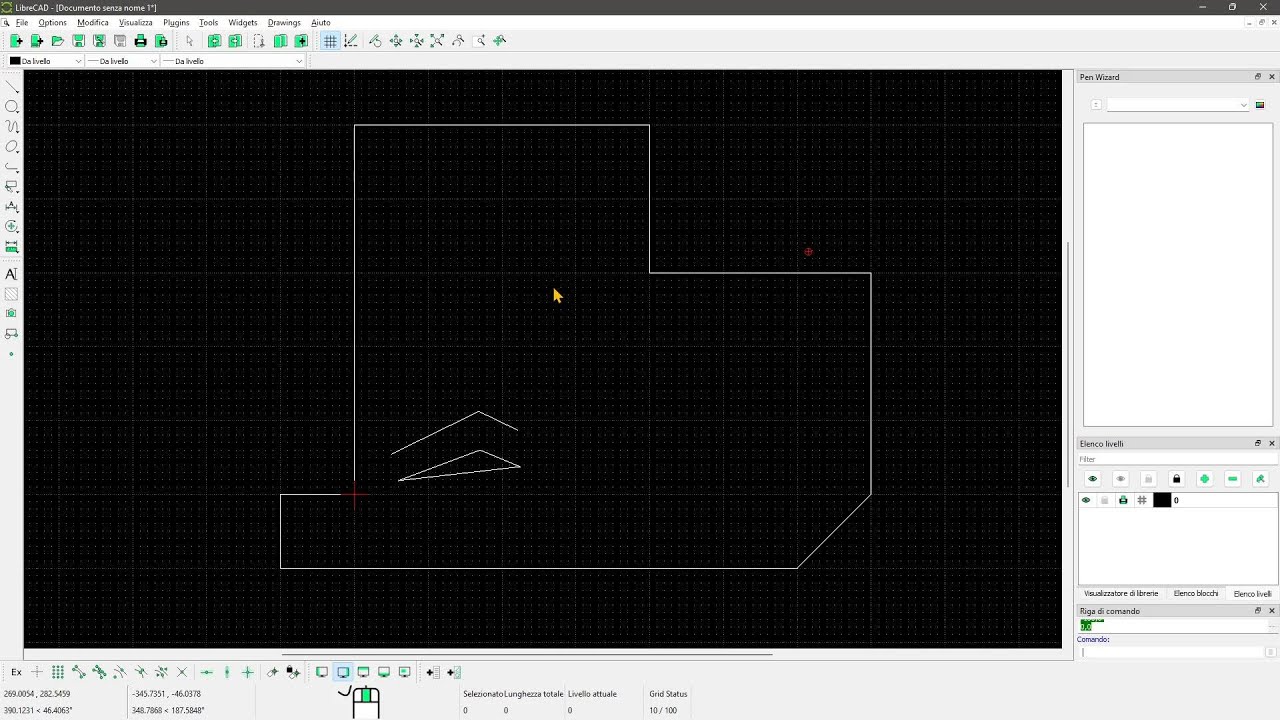The height and width of the screenshot is (720, 1280).
Task: Open the File menu
Action: click(x=21, y=22)
